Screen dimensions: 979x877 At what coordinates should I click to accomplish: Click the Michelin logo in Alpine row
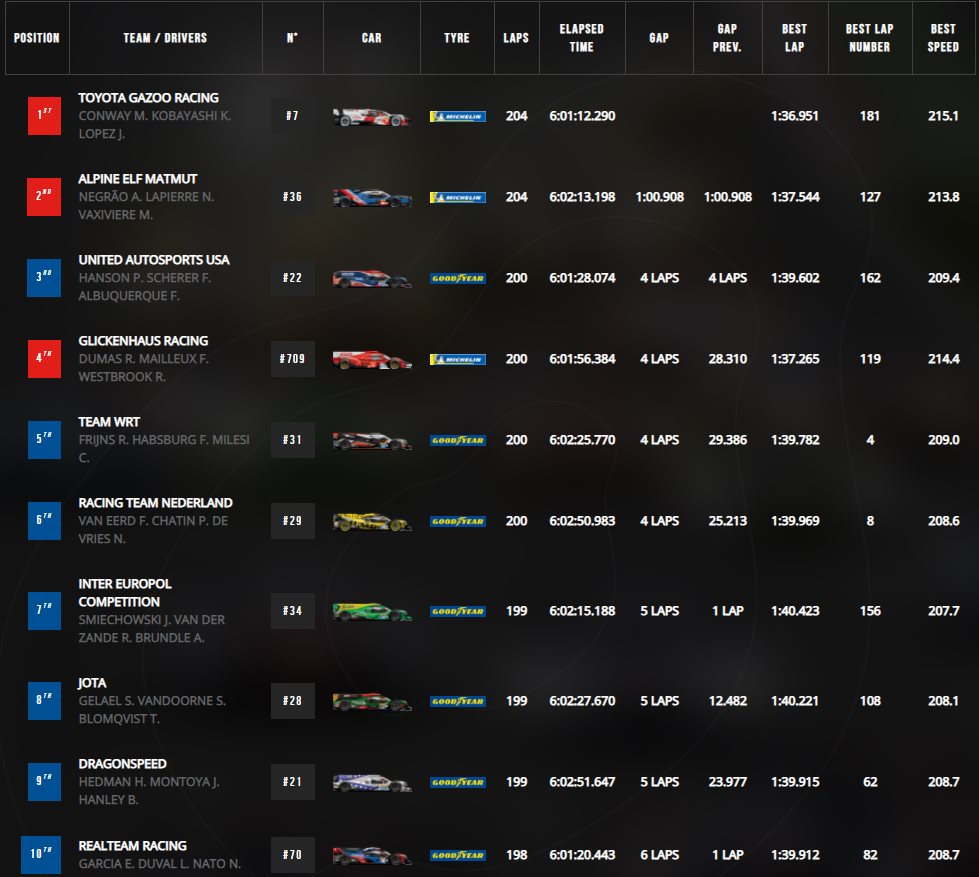click(458, 197)
